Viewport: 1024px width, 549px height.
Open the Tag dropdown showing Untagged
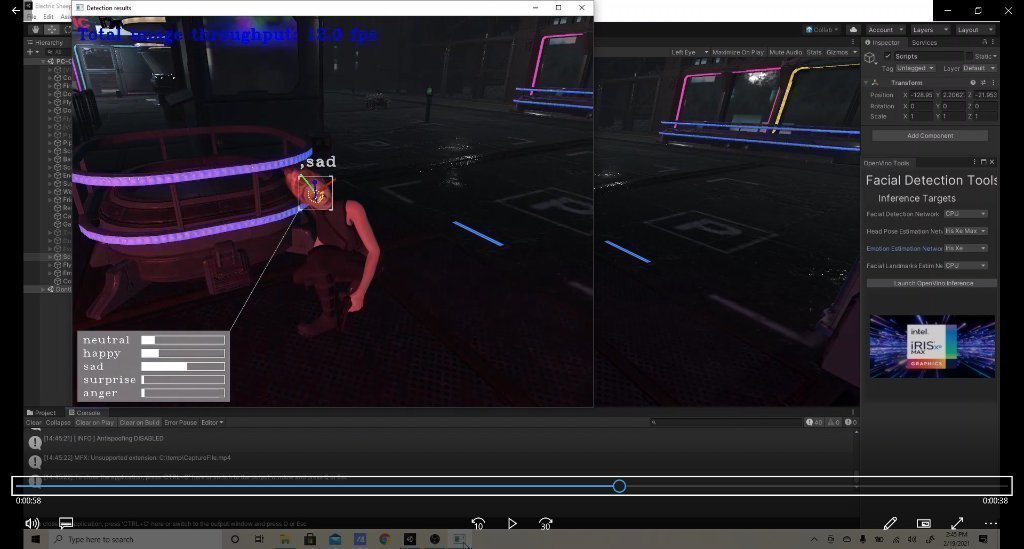click(915, 68)
